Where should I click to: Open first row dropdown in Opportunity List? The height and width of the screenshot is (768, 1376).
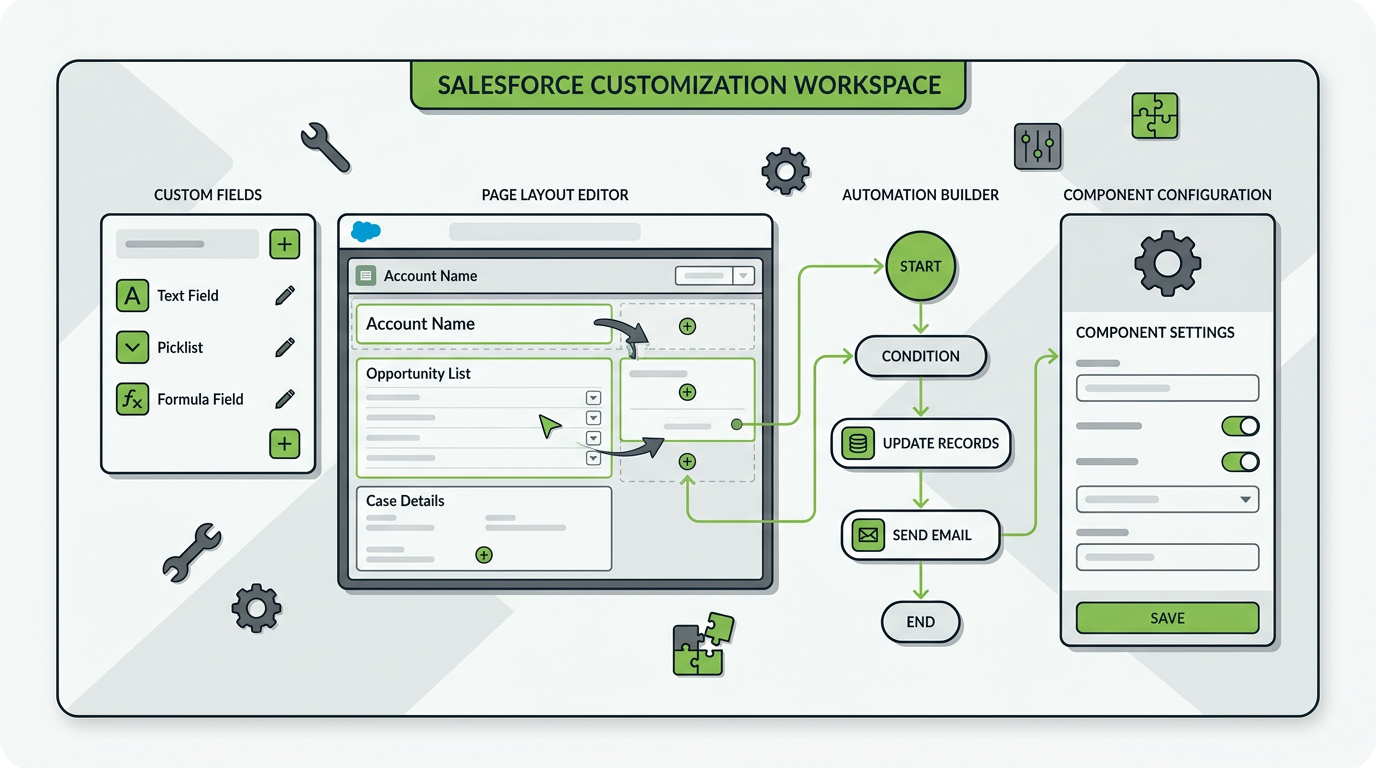593,398
